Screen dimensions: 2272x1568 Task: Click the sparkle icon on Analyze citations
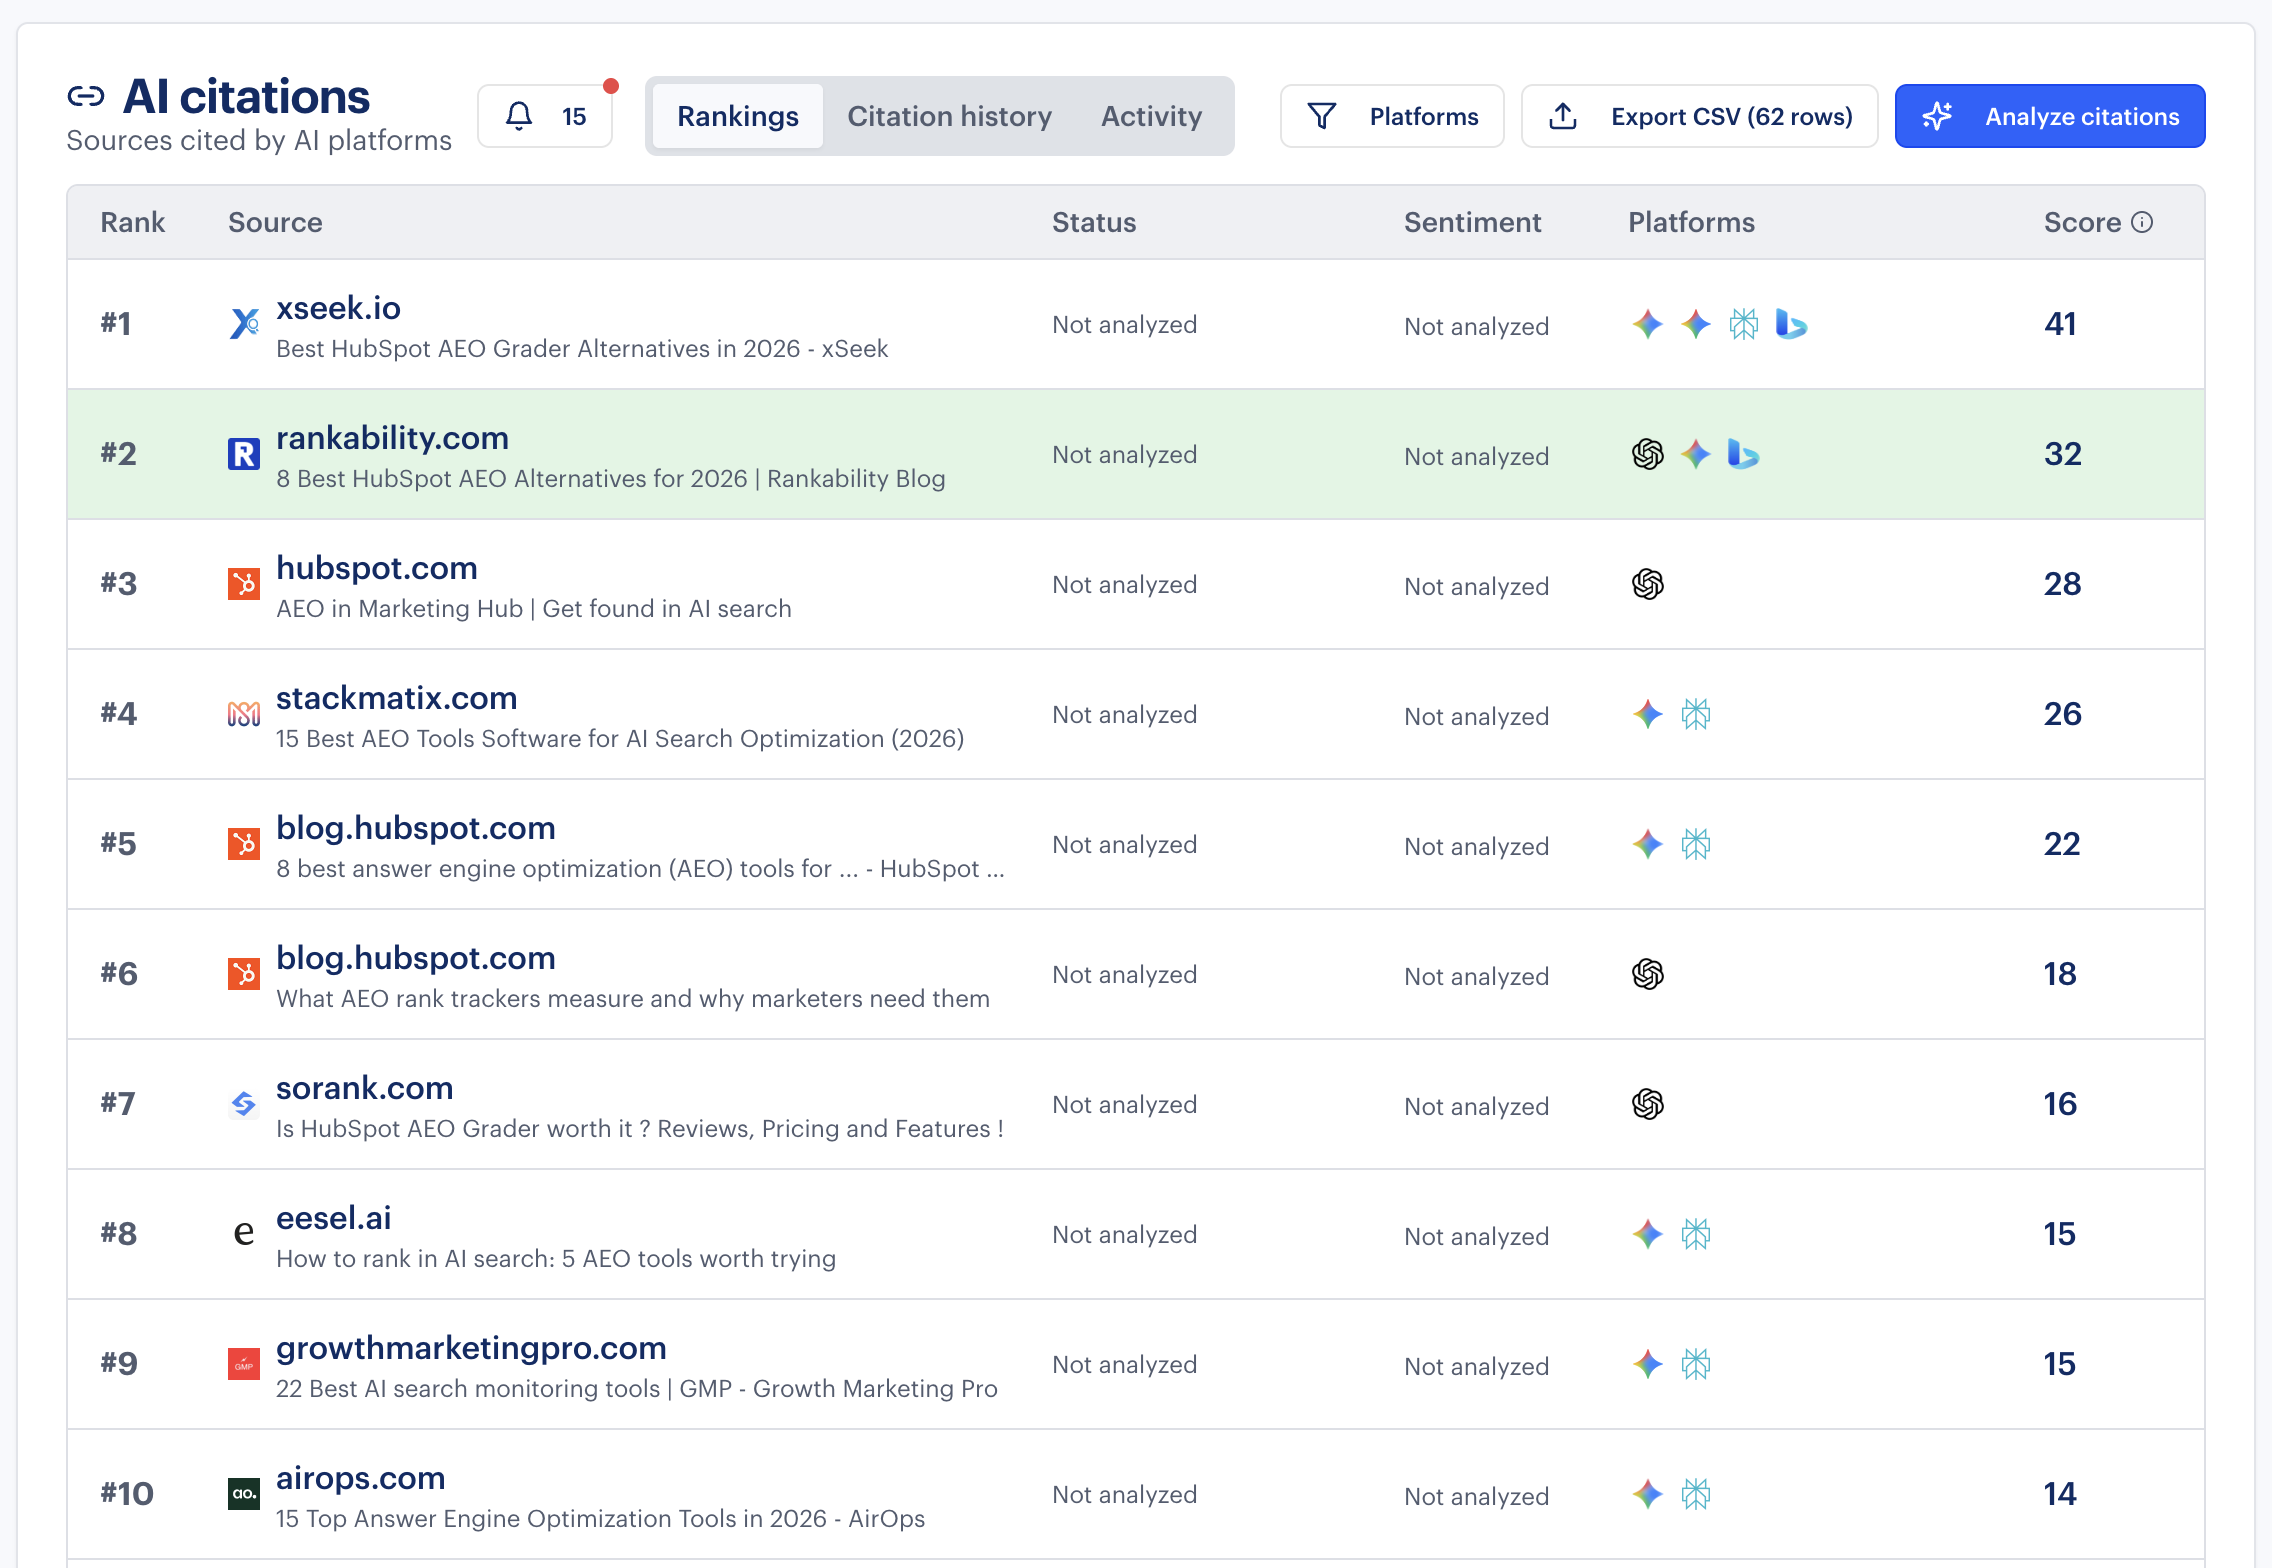(1939, 116)
